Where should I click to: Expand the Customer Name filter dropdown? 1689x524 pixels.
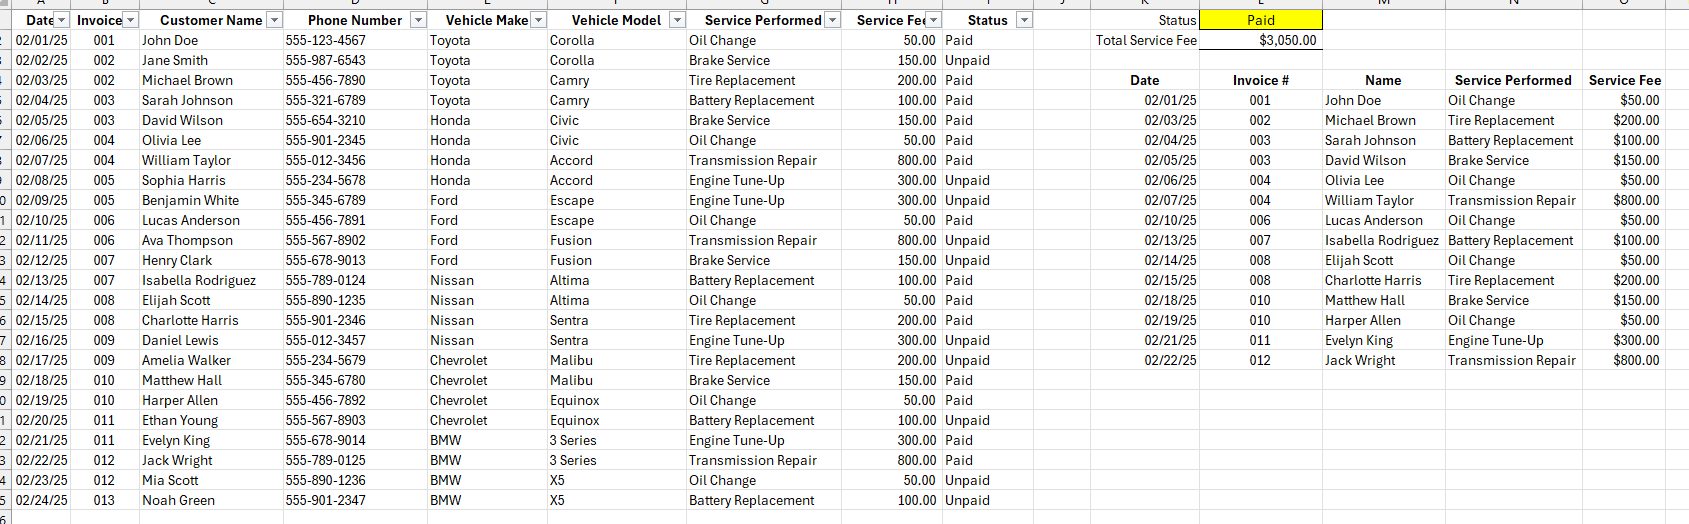[x=275, y=20]
